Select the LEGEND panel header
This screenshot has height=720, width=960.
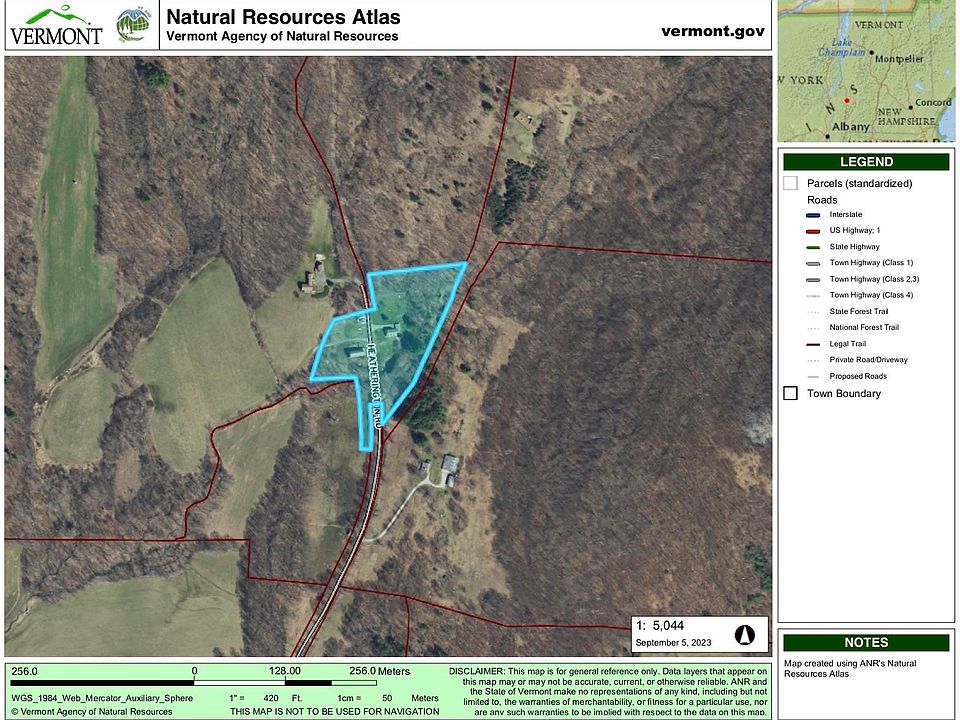coord(866,162)
